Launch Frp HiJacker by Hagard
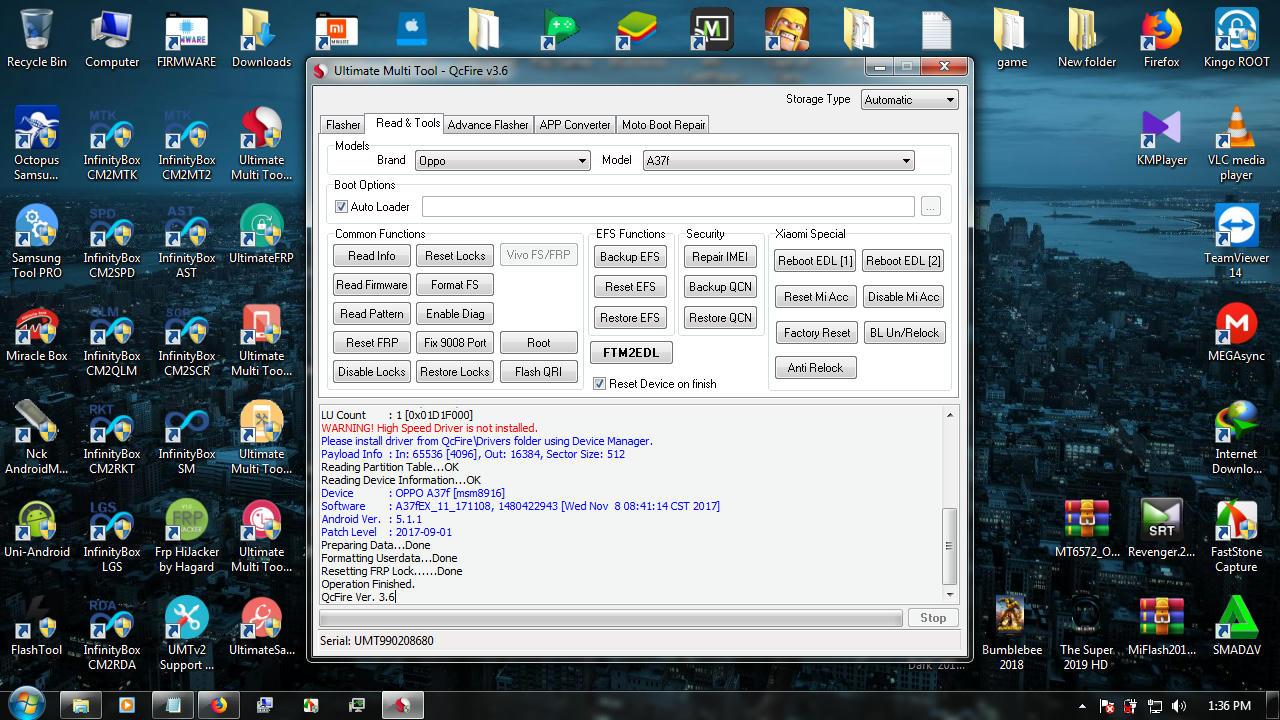Viewport: 1280px width, 720px height. pos(187,536)
